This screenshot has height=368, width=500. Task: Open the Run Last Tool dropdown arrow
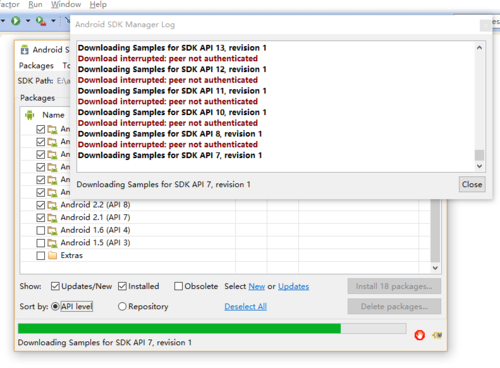[53, 21]
